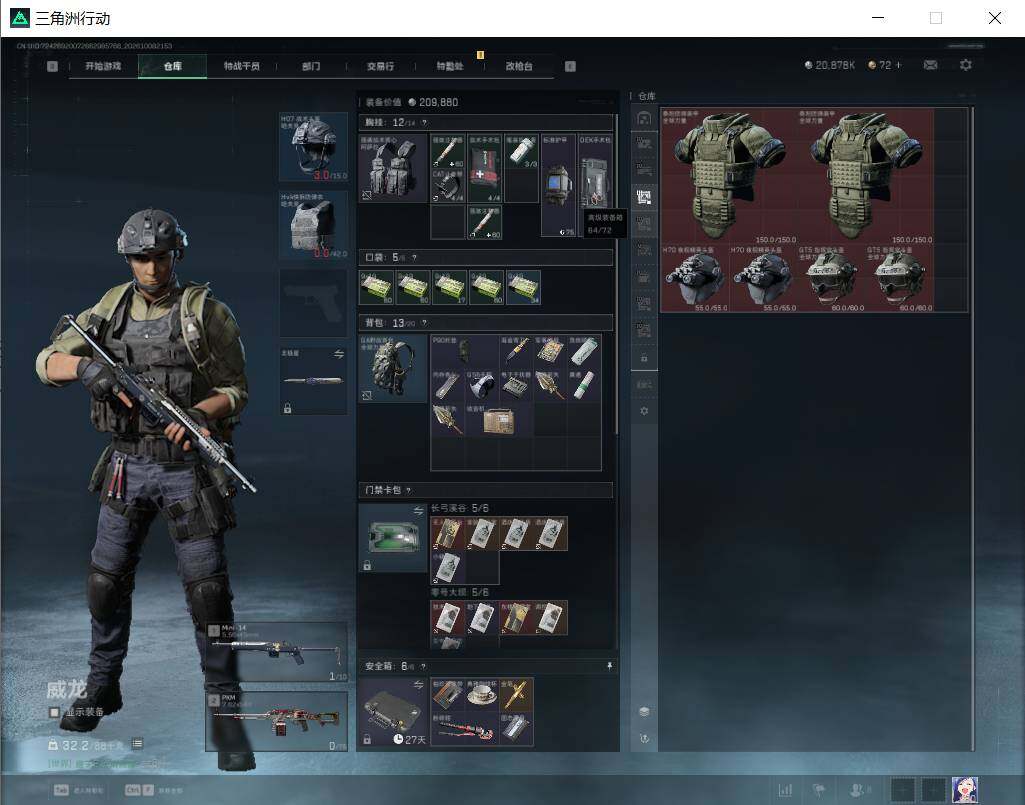This screenshot has width=1025, height=805.
Task: Toggle the melee weapon swap arrows
Action: pos(339,354)
